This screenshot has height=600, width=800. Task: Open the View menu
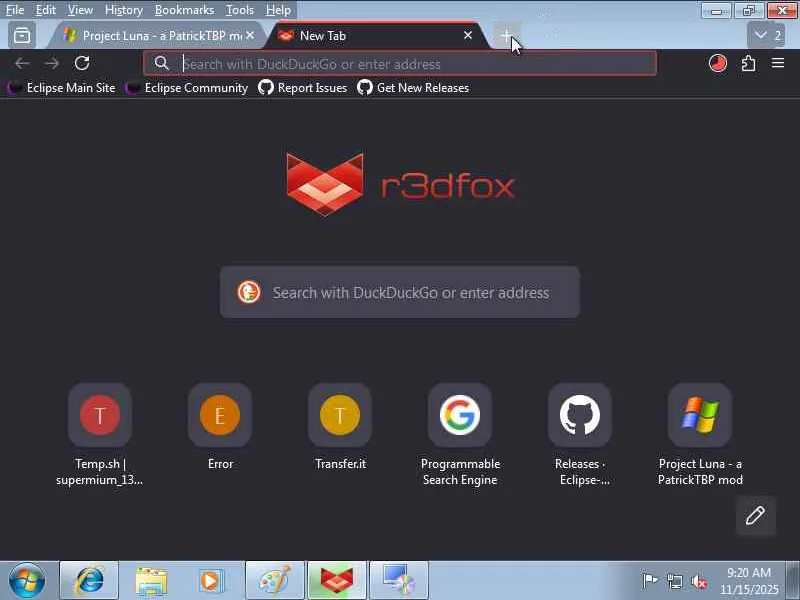coord(80,10)
